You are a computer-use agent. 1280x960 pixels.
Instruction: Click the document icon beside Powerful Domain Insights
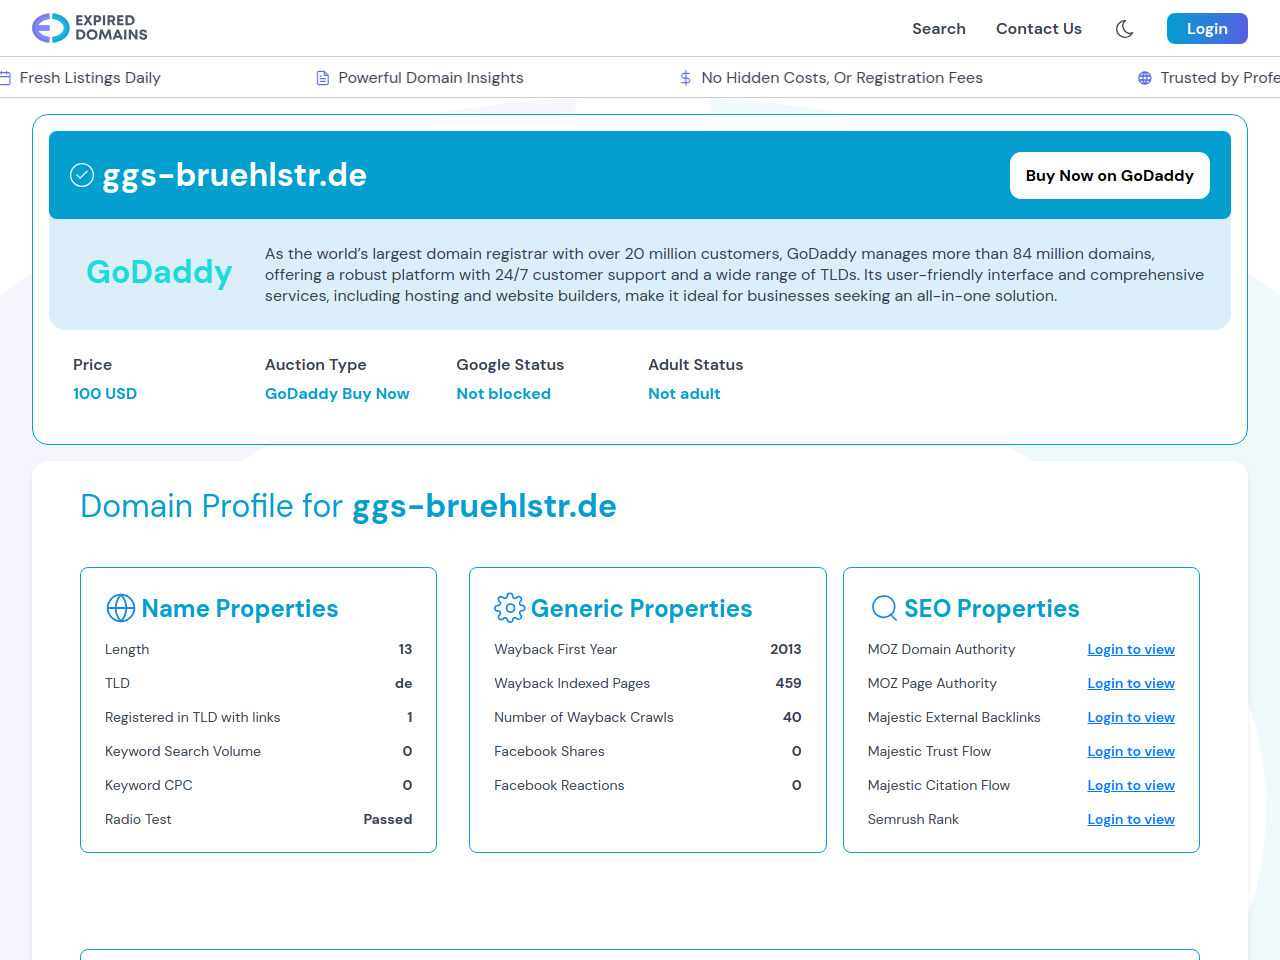(x=323, y=78)
